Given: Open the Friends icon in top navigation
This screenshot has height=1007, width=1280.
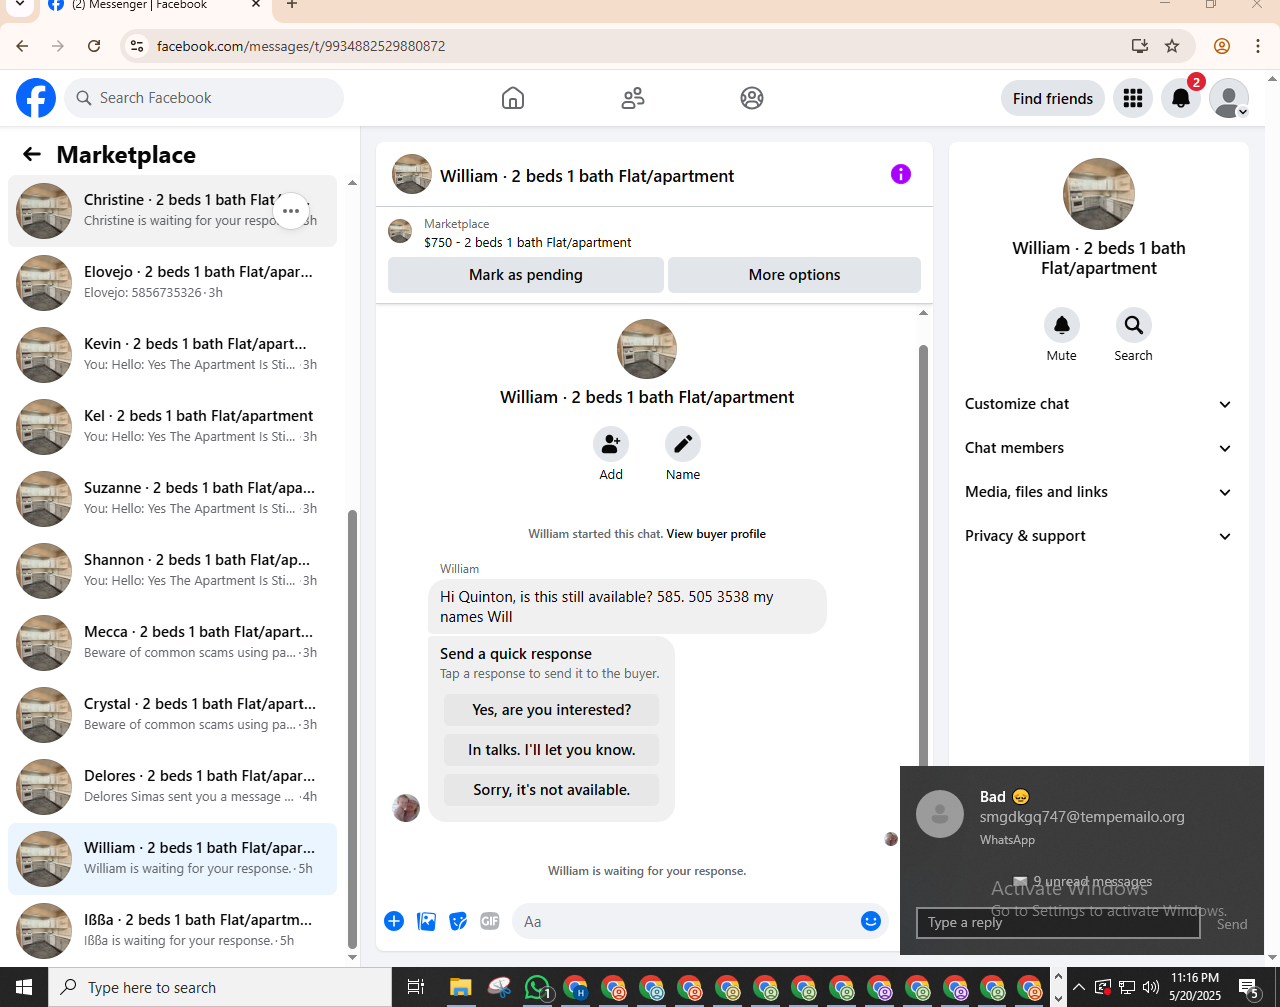Looking at the screenshot, I should (633, 98).
